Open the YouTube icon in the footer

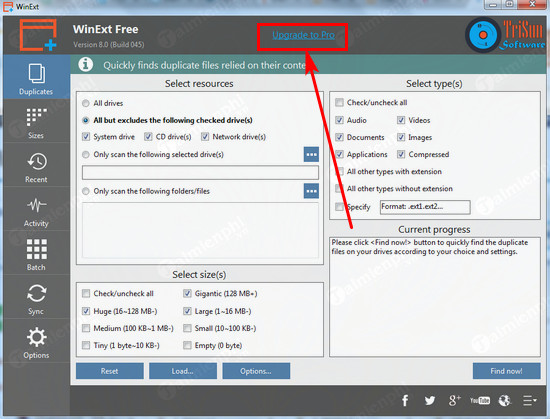click(480, 400)
